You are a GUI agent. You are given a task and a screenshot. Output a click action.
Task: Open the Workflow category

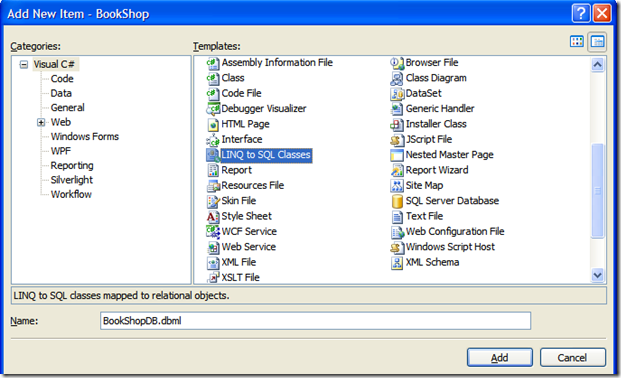(x=71, y=194)
